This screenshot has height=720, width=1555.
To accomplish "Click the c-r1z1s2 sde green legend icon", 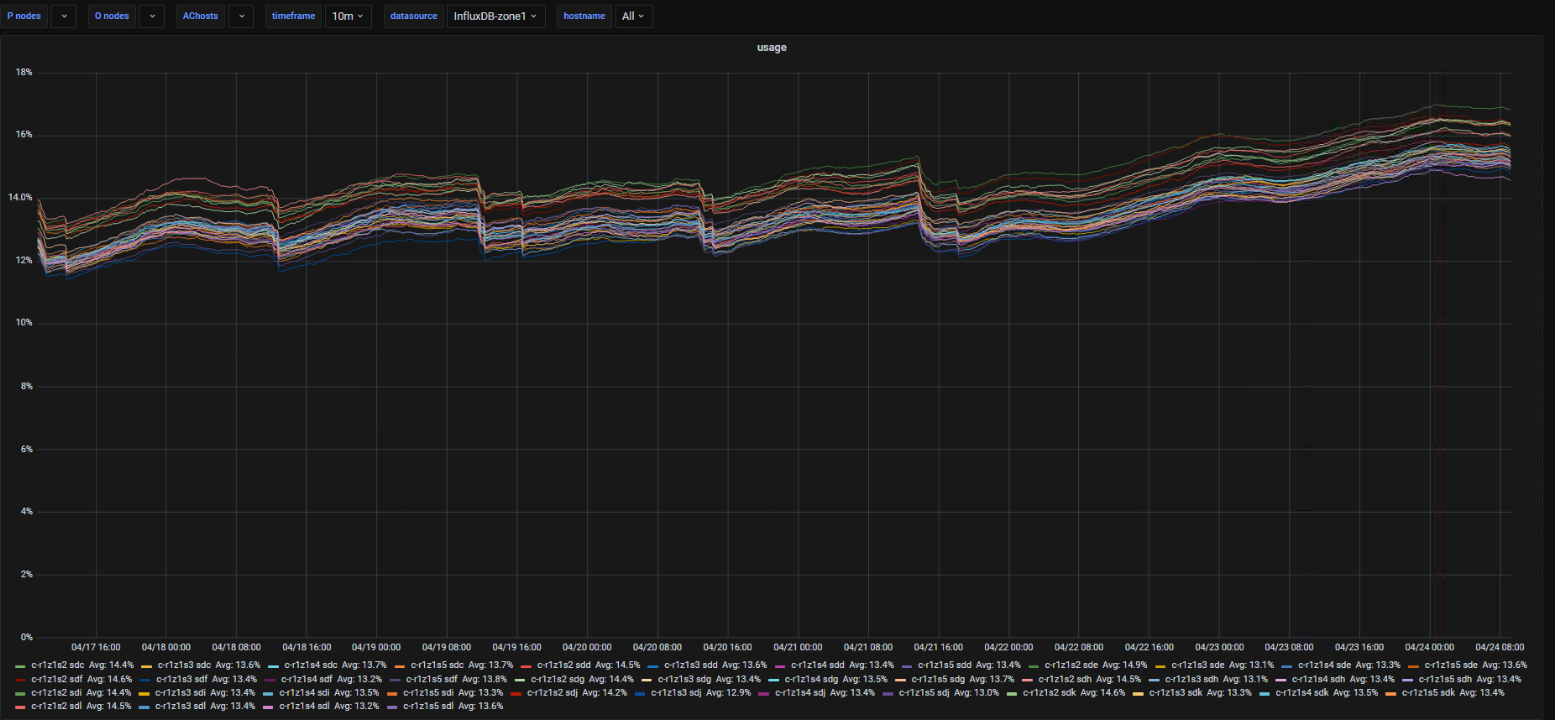I will point(1035,665).
